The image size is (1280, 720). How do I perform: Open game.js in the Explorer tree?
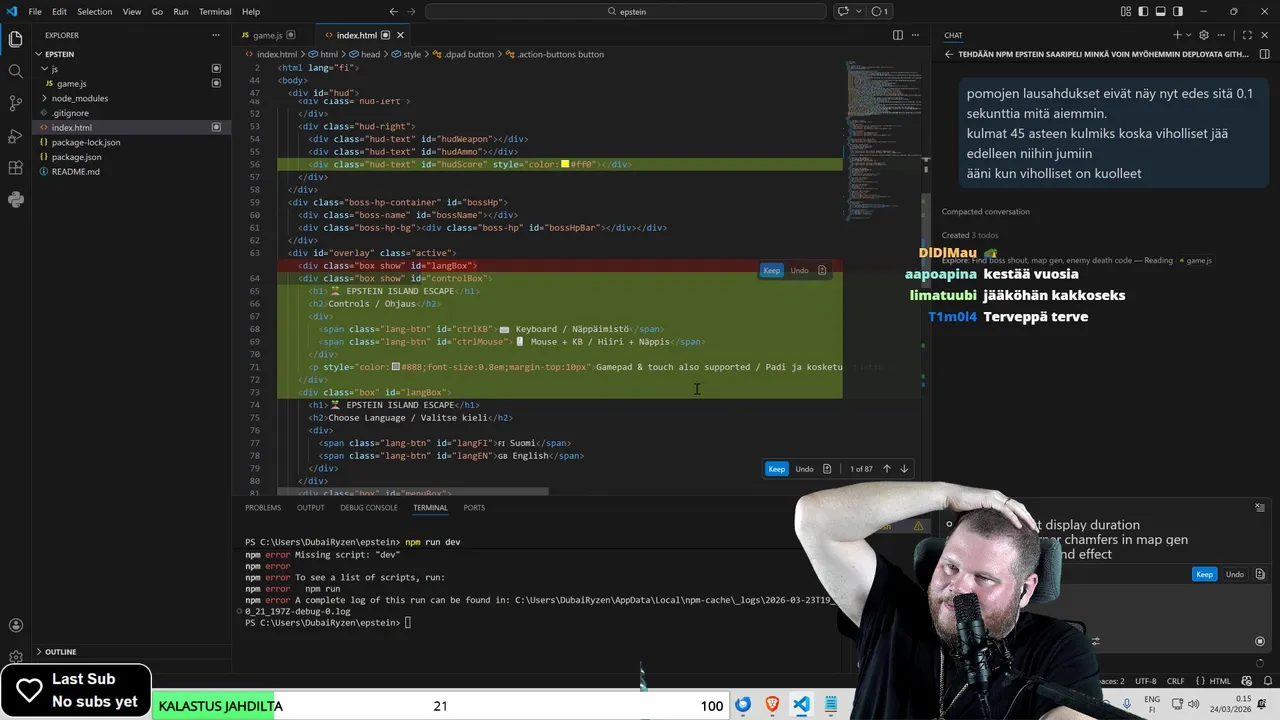(71, 84)
